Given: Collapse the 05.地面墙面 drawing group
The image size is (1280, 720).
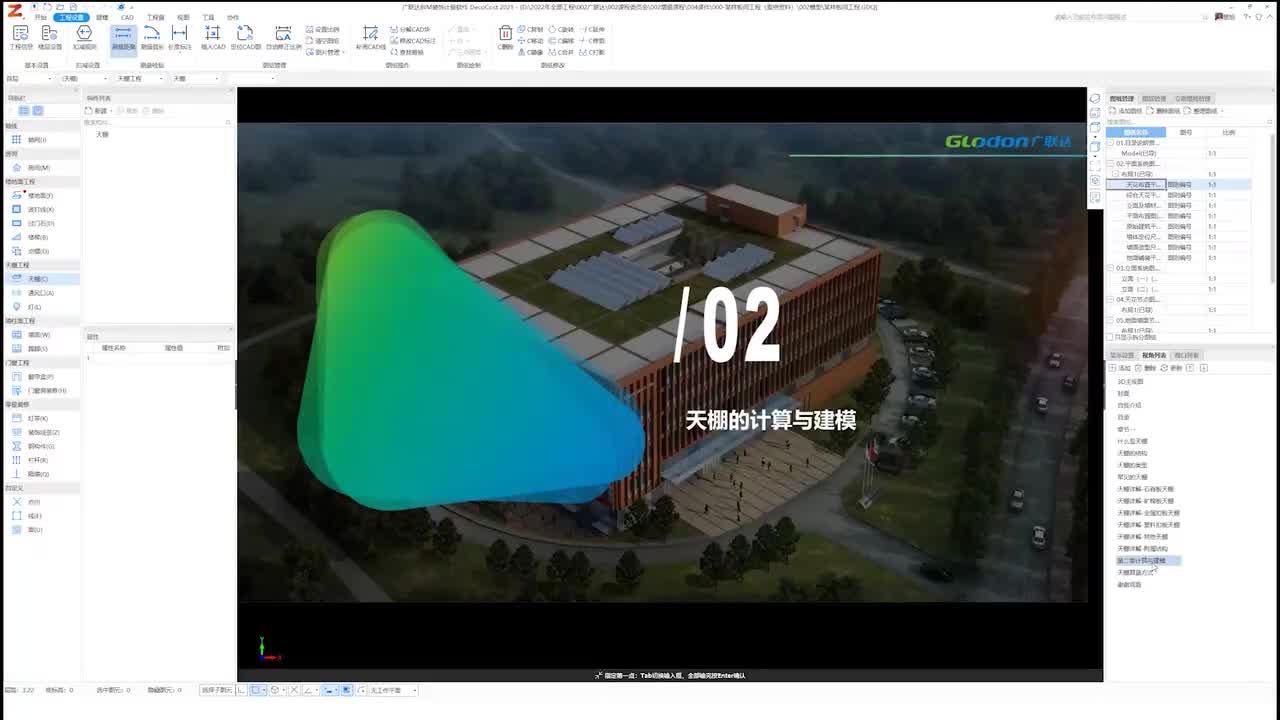Looking at the screenshot, I should (x=1110, y=320).
